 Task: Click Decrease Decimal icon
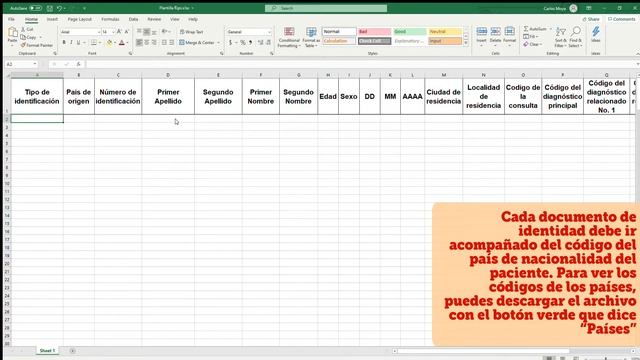click(x=268, y=42)
